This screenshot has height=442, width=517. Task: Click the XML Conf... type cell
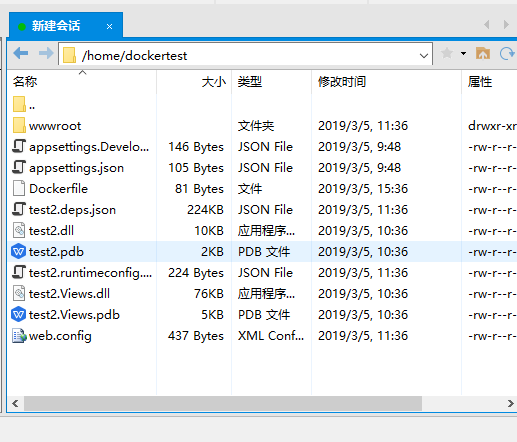tap(271, 336)
